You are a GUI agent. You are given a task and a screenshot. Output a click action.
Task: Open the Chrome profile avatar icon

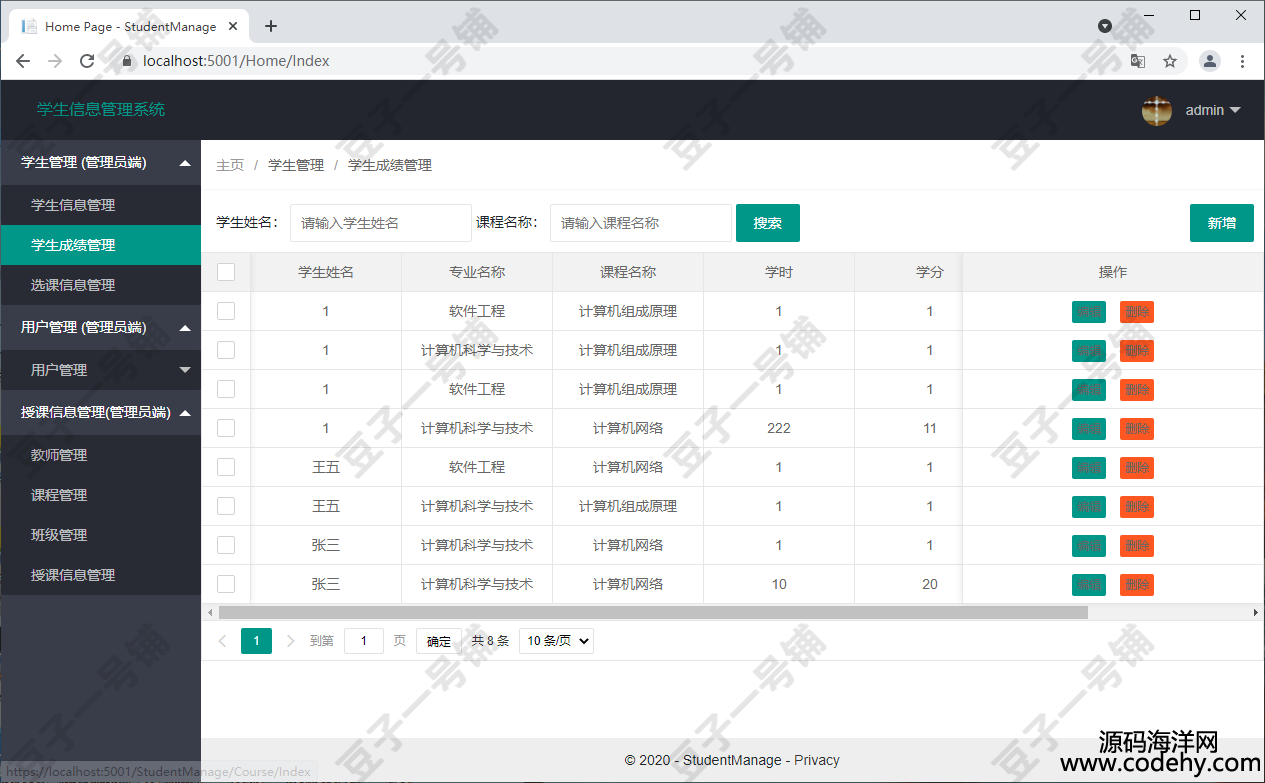[1210, 61]
